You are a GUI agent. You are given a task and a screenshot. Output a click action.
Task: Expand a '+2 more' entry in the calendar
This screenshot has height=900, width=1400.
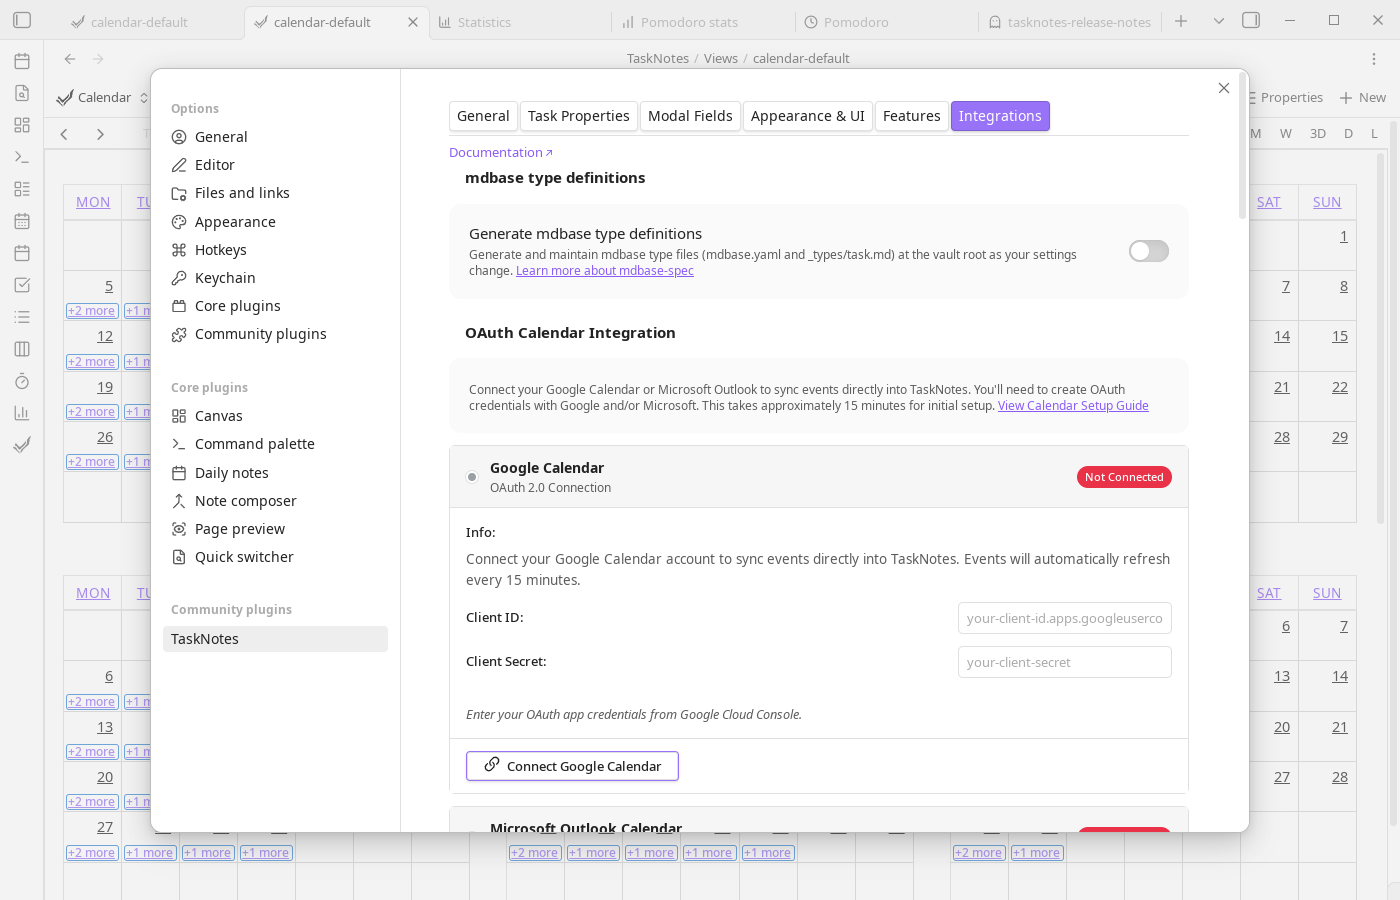coord(91,310)
